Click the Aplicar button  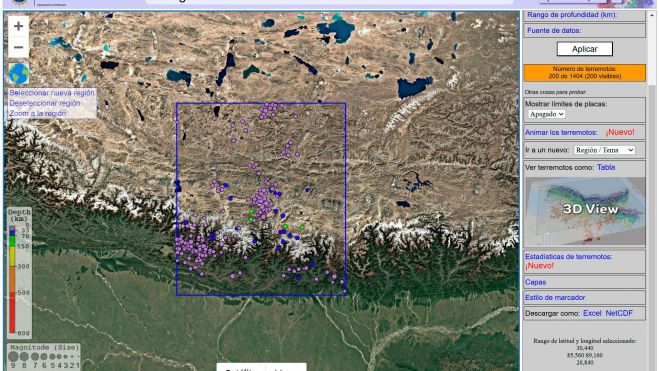coord(585,49)
